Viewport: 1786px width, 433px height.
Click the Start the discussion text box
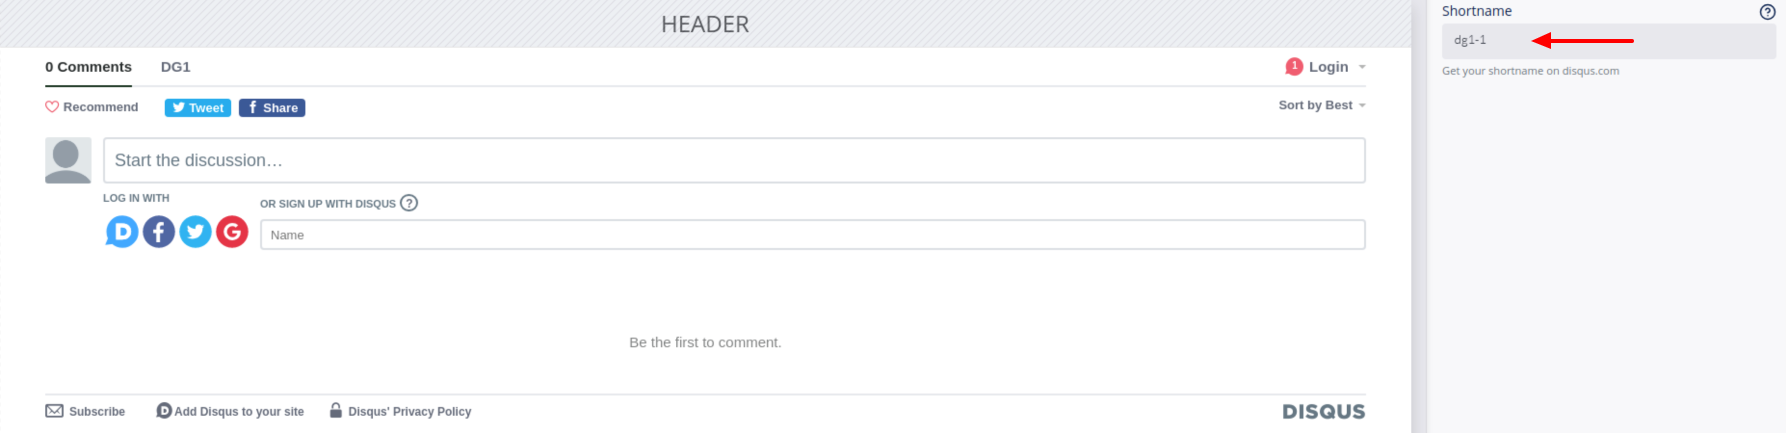point(734,160)
